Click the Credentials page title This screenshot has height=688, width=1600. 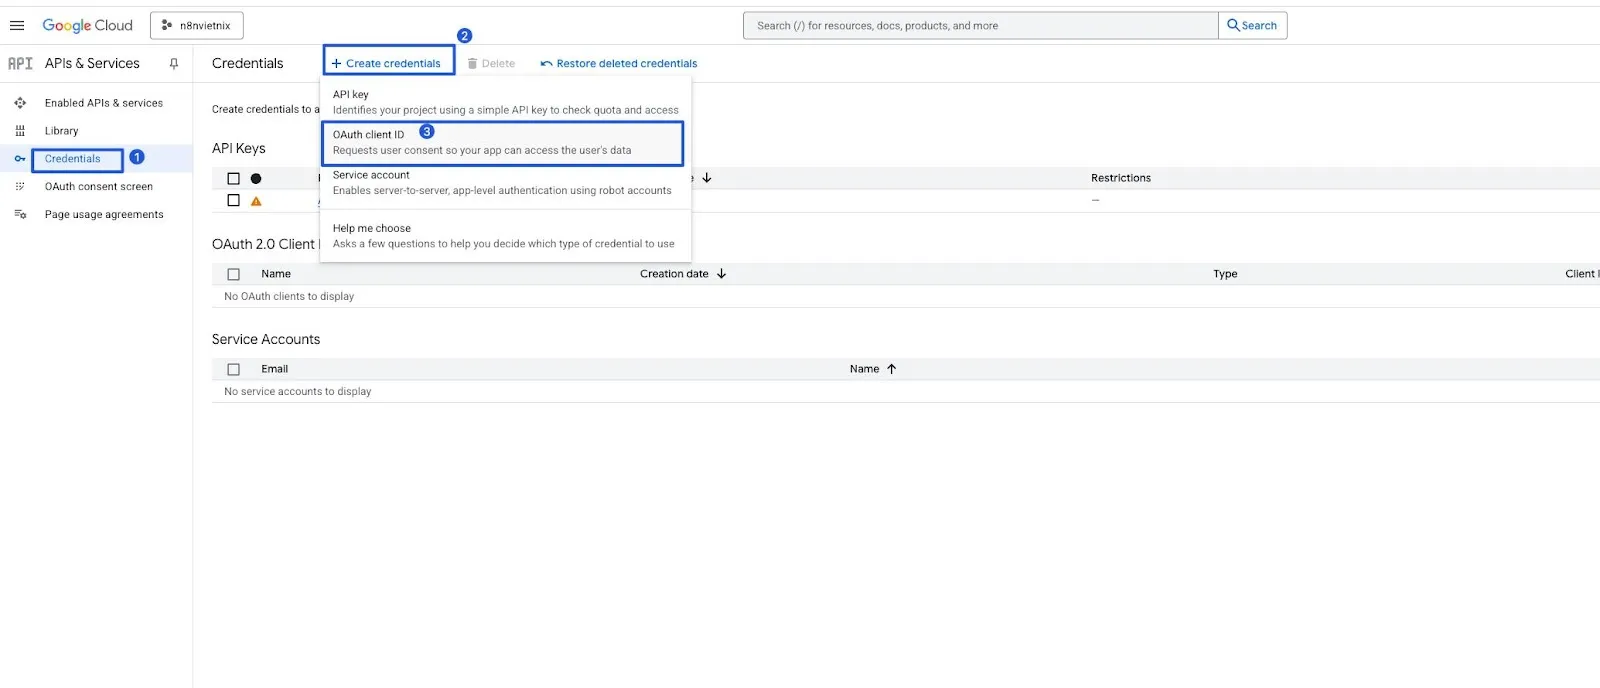[x=248, y=63]
